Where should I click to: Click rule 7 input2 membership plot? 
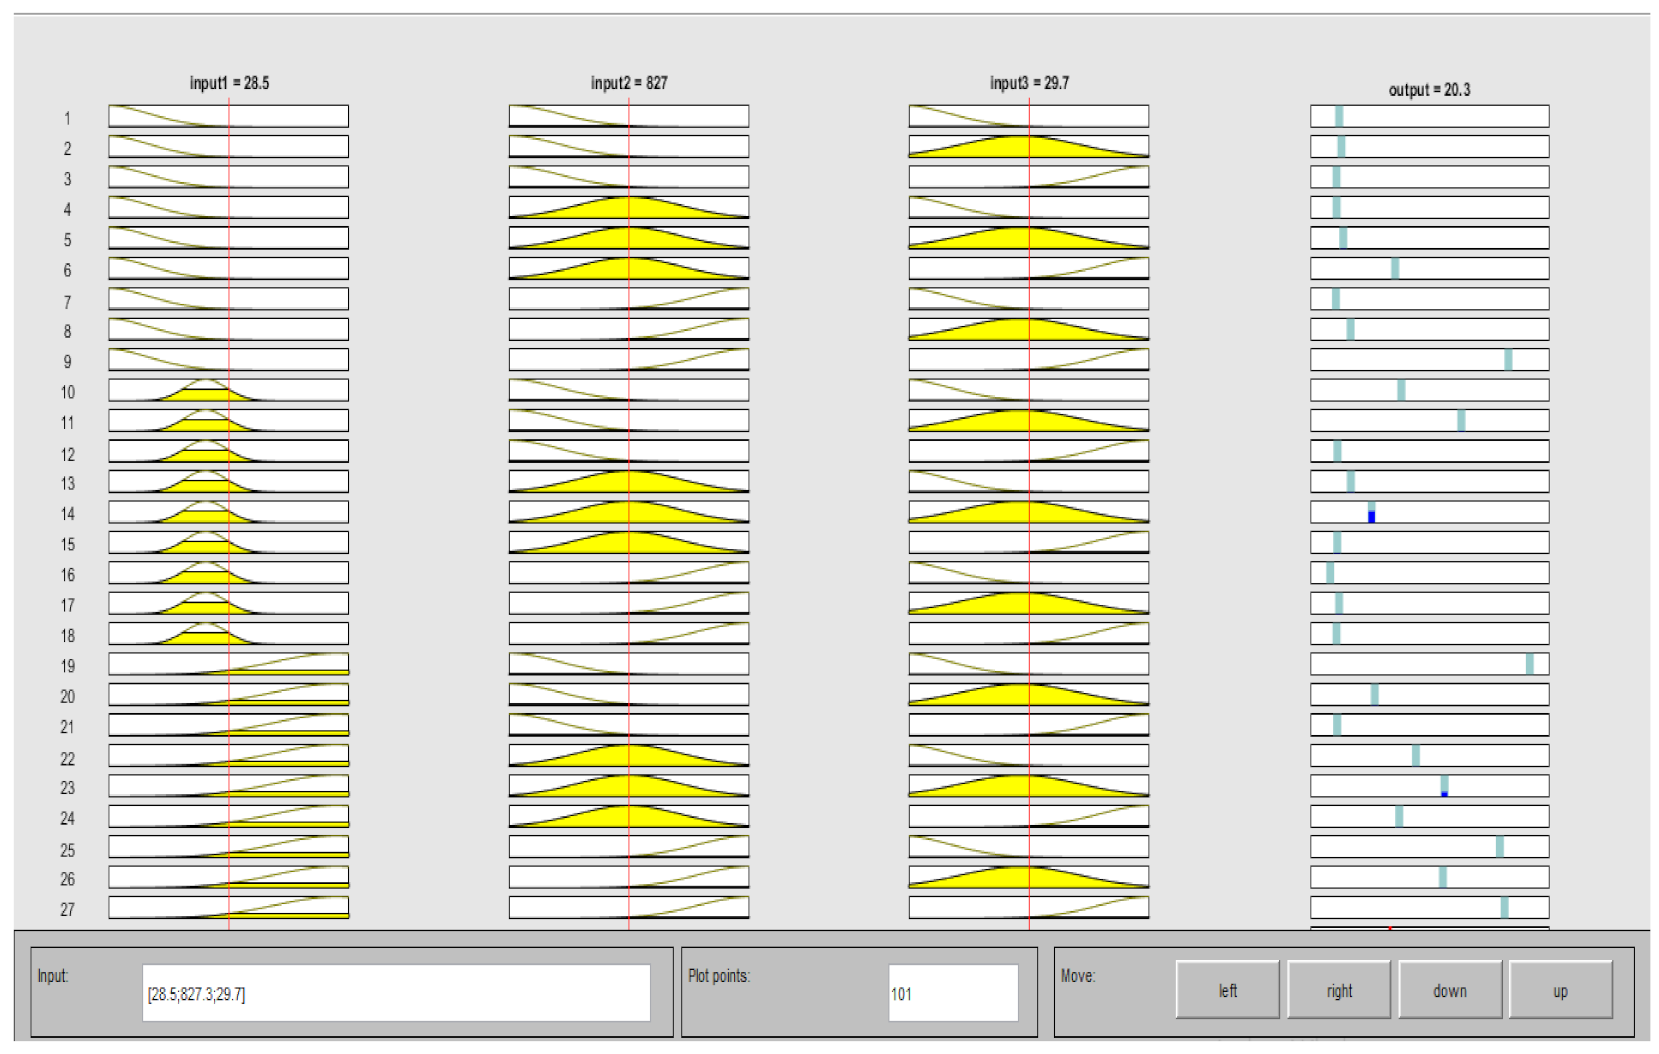click(x=629, y=298)
